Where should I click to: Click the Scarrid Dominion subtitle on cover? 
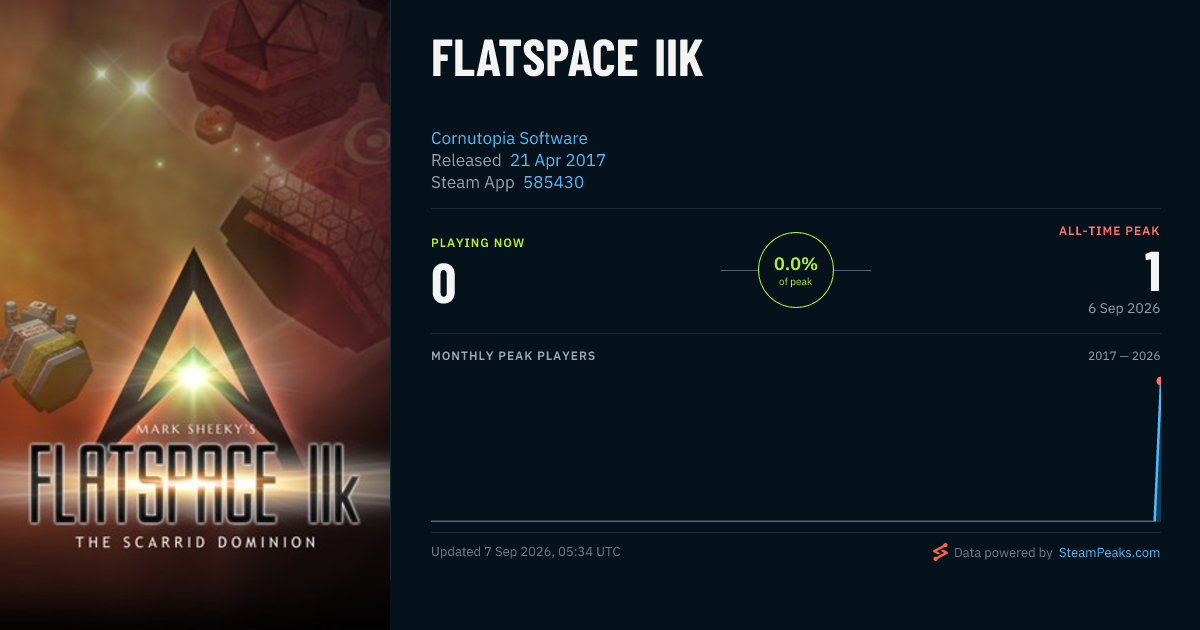[x=196, y=542]
